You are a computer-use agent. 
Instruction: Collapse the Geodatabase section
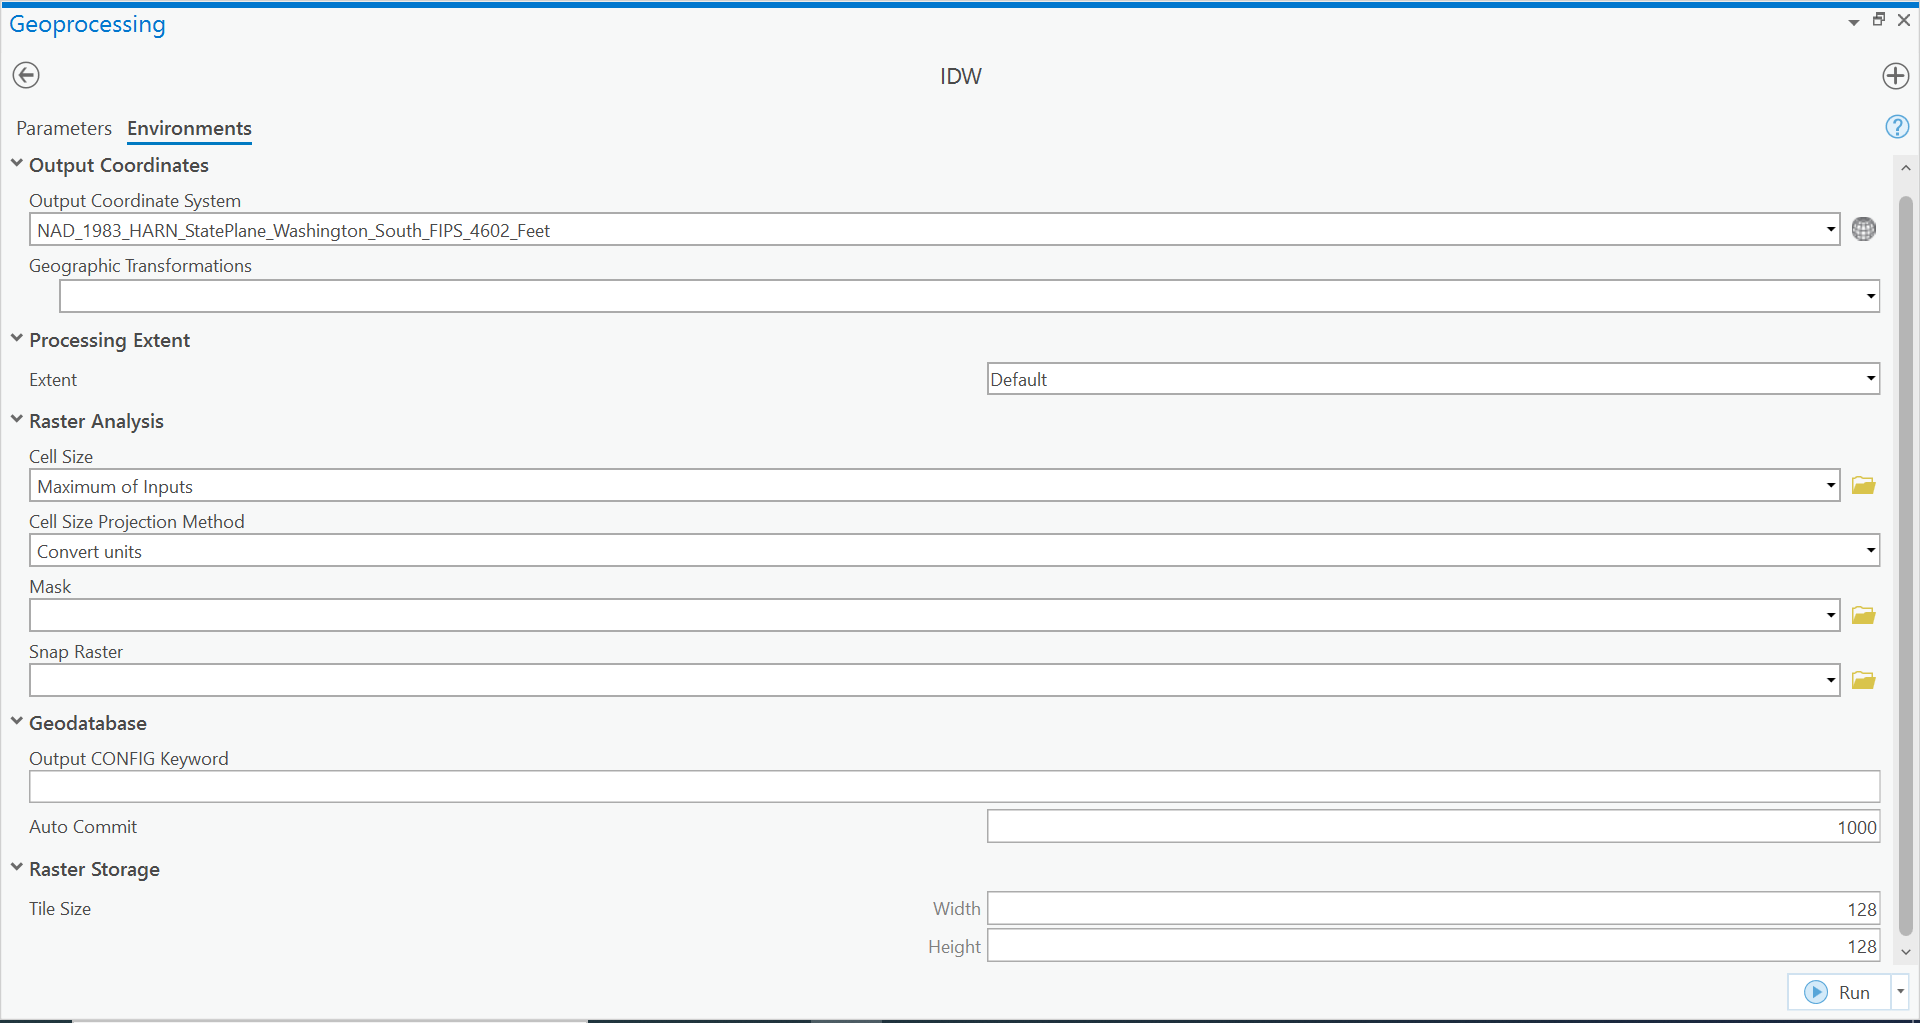pos(17,722)
